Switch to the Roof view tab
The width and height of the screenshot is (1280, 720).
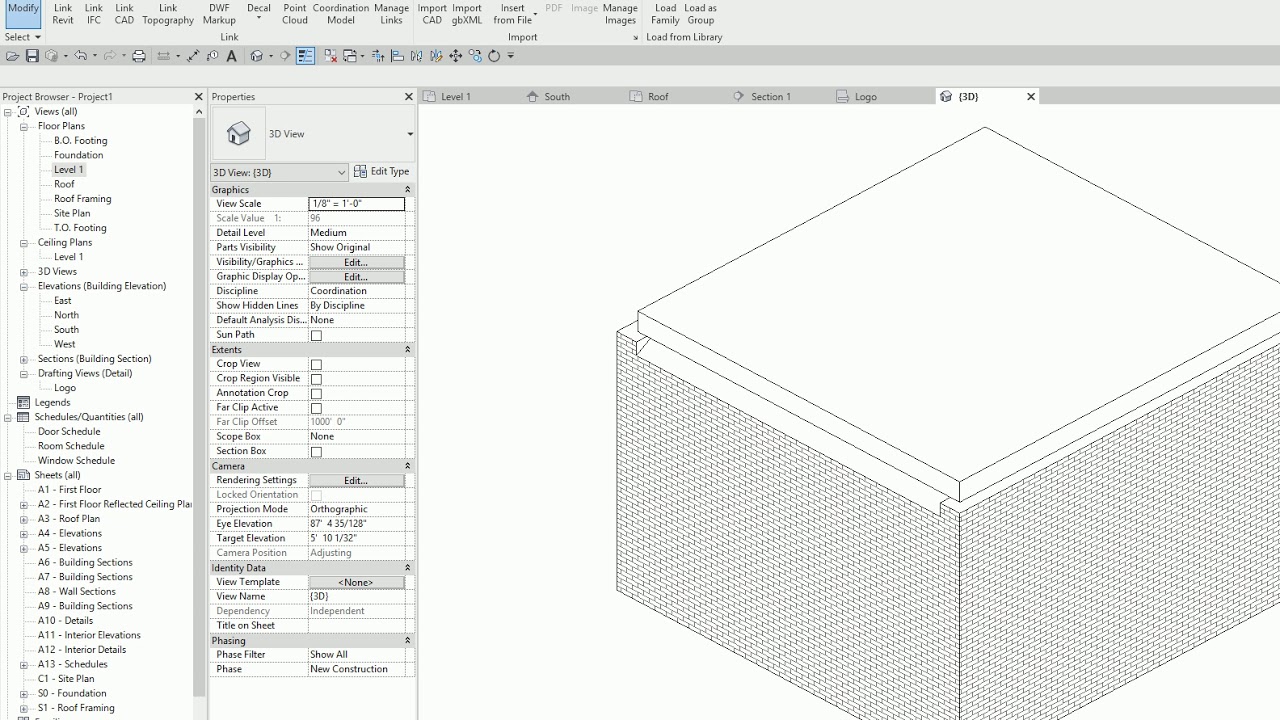658,97
